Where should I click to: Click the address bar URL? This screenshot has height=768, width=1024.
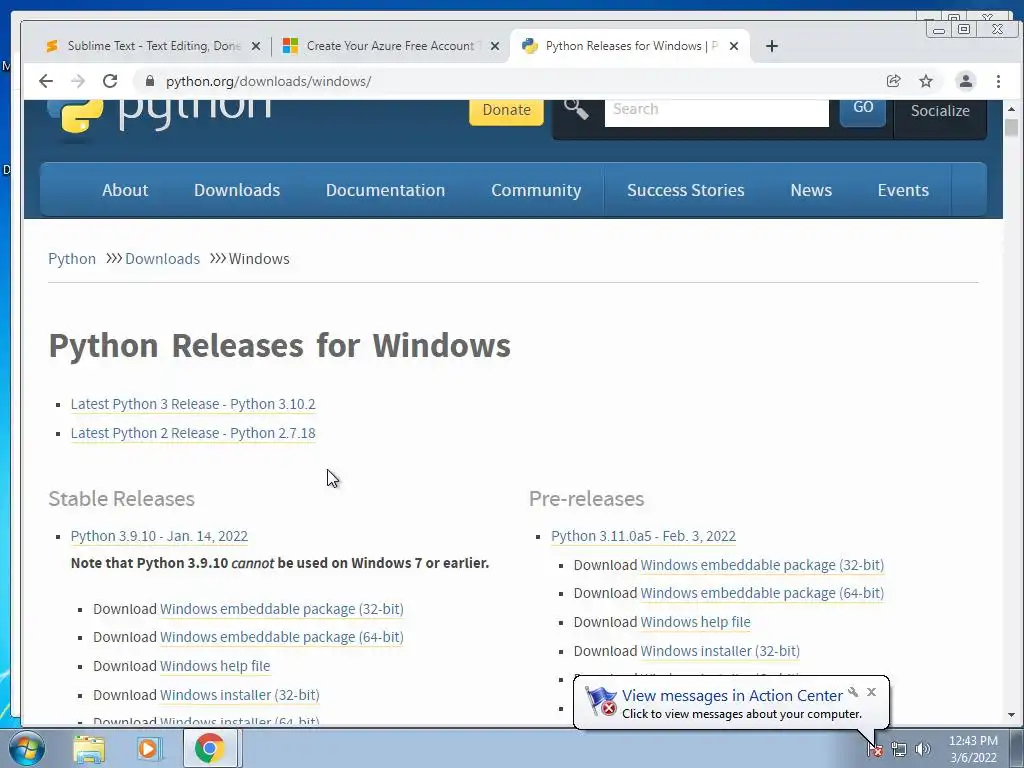268,81
